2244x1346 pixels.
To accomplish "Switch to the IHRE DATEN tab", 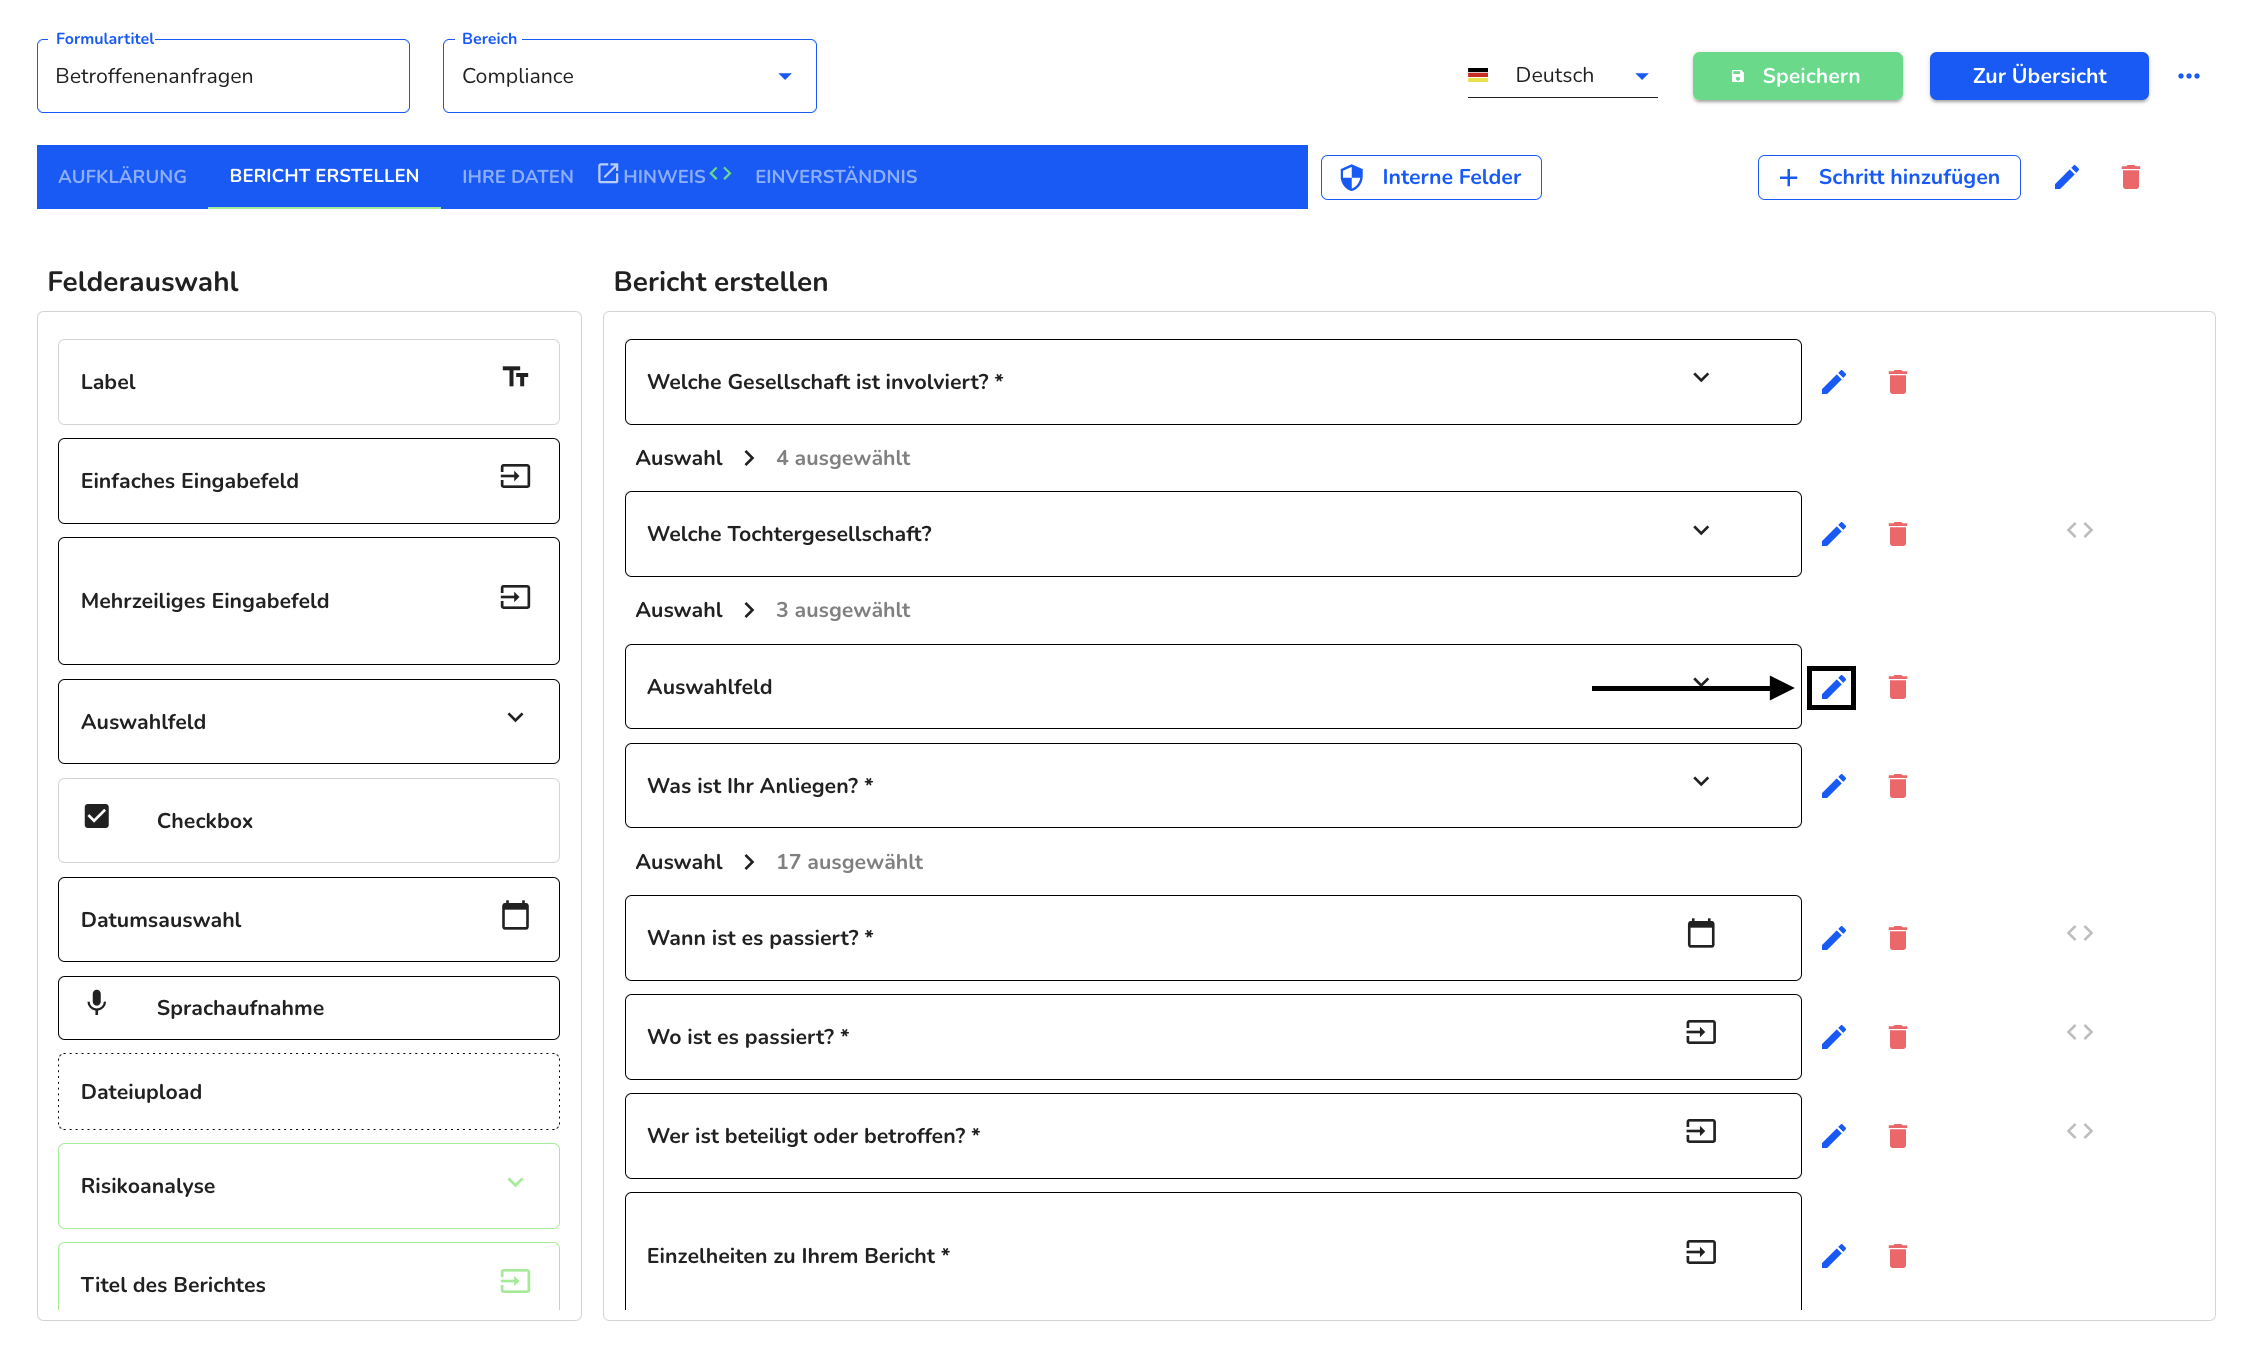I will coord(517,177).
